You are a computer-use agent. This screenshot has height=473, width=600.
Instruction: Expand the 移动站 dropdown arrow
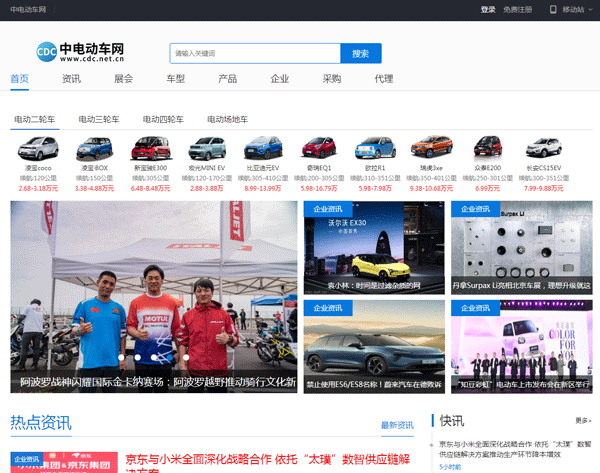pyautogui.click(x=590, y=10)
